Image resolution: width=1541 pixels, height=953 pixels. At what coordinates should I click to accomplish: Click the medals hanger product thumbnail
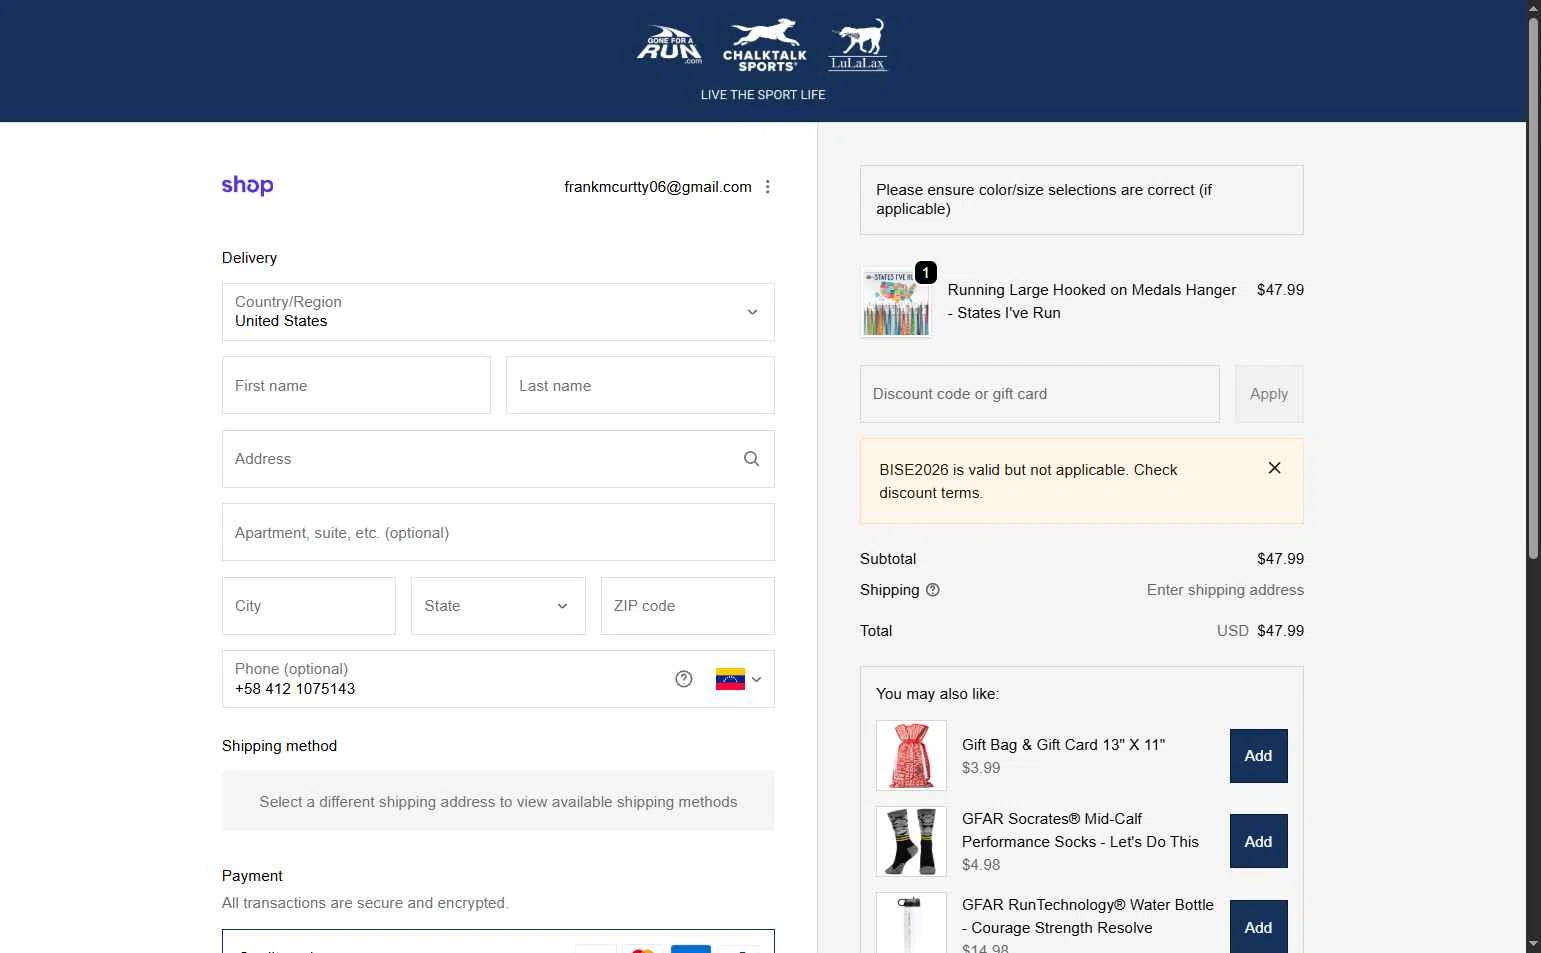coord(896,303)
